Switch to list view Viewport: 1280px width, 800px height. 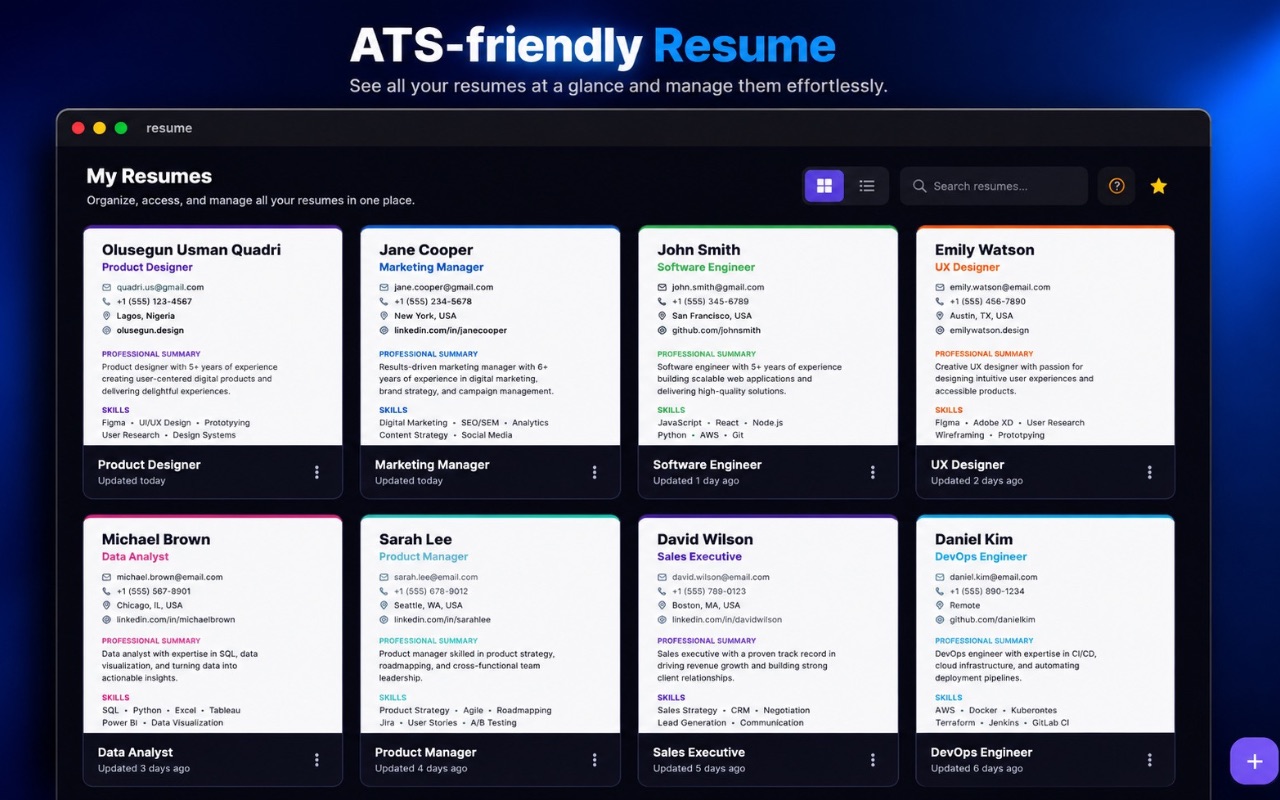coord(867,186)
